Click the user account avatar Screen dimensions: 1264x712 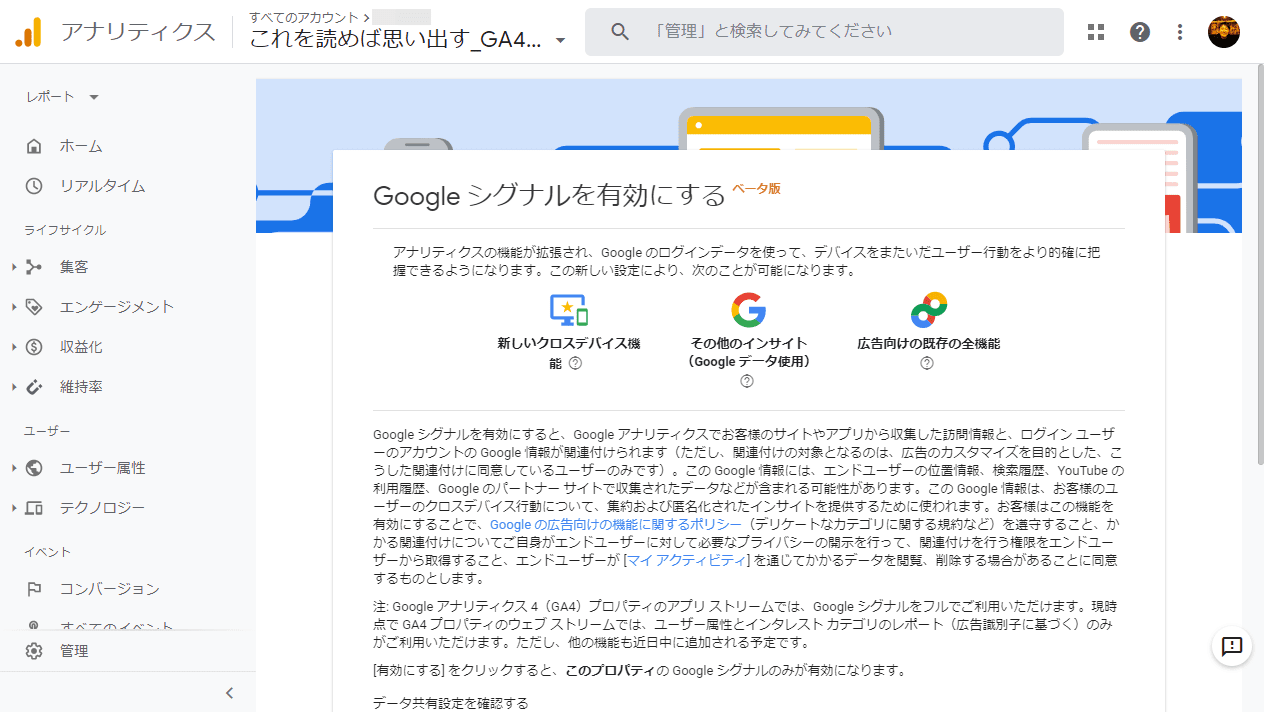tap(1224, 32)
